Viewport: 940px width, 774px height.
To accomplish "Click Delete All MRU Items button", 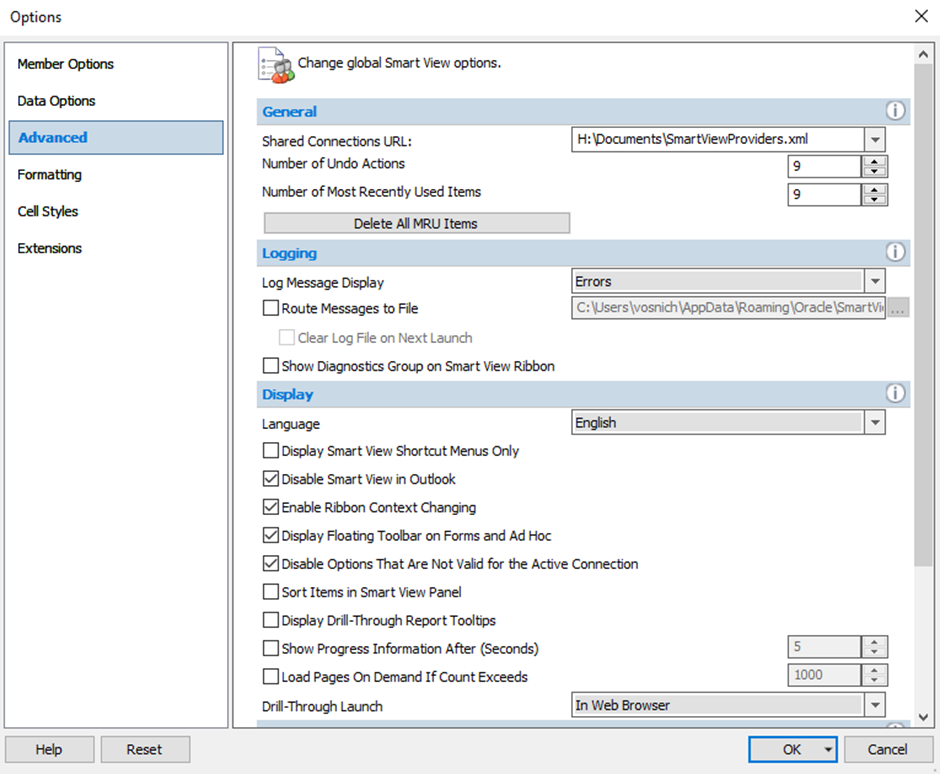I will tap(416, 223).
